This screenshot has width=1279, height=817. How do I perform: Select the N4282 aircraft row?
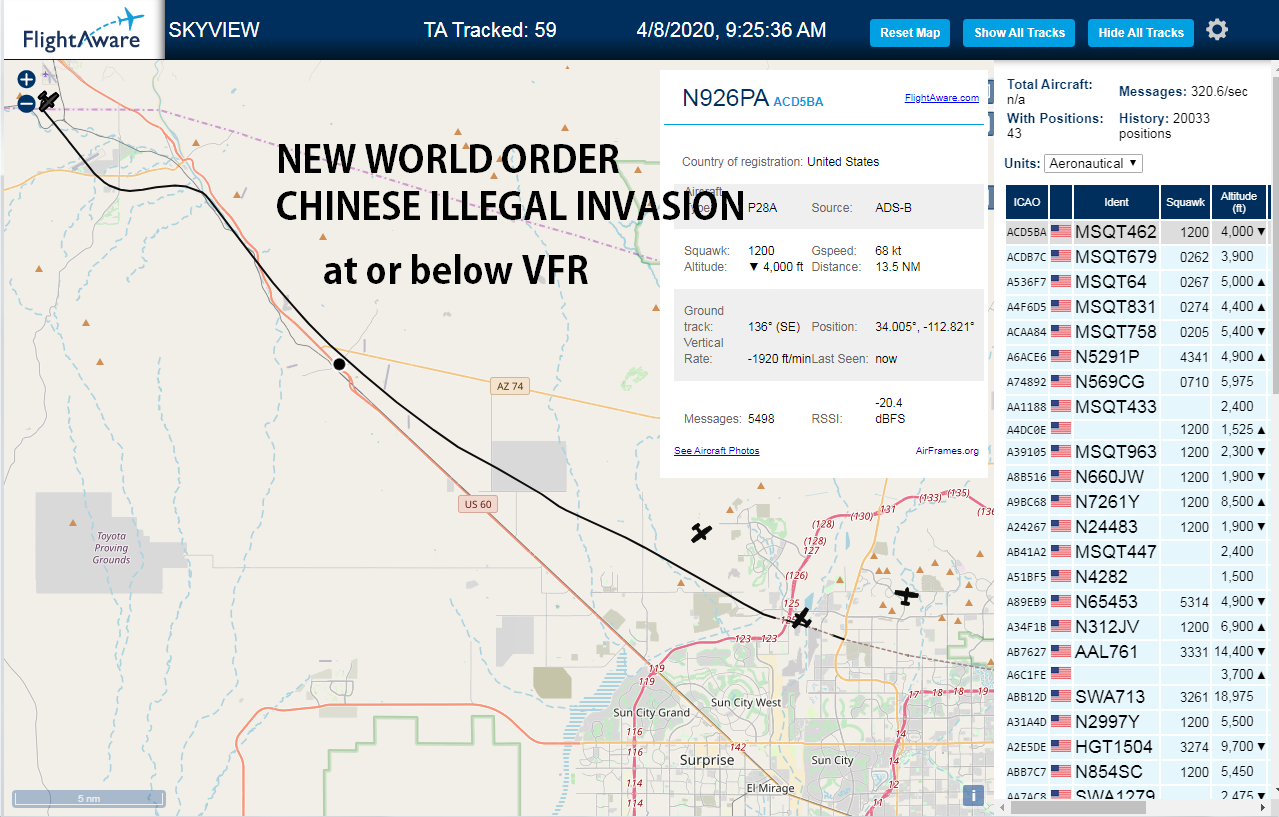point(1137,577)
